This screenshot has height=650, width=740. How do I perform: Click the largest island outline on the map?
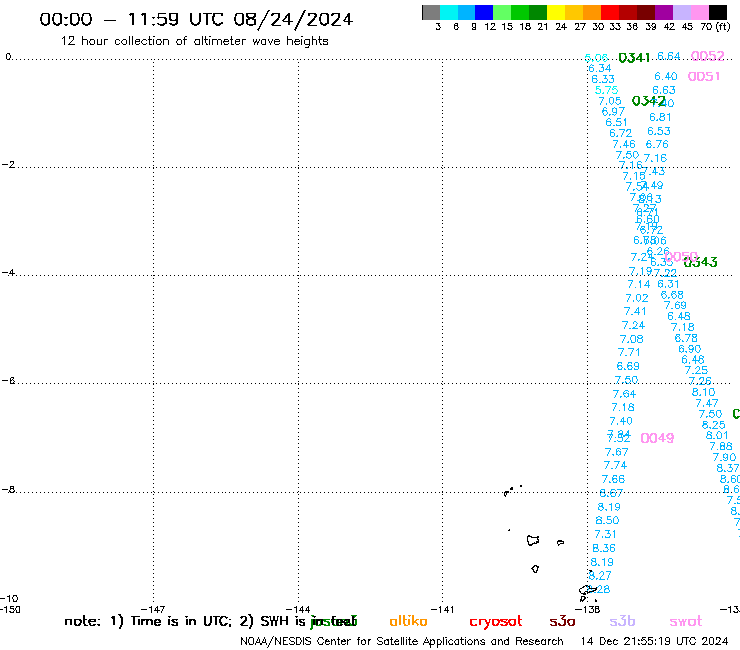533,540
